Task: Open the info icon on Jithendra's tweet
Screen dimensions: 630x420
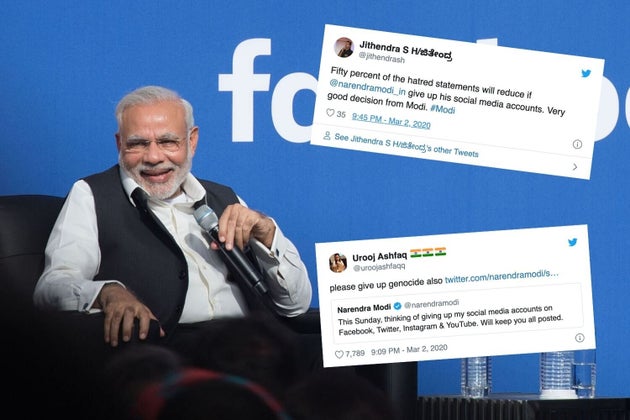Action: [x=577, y=144]
